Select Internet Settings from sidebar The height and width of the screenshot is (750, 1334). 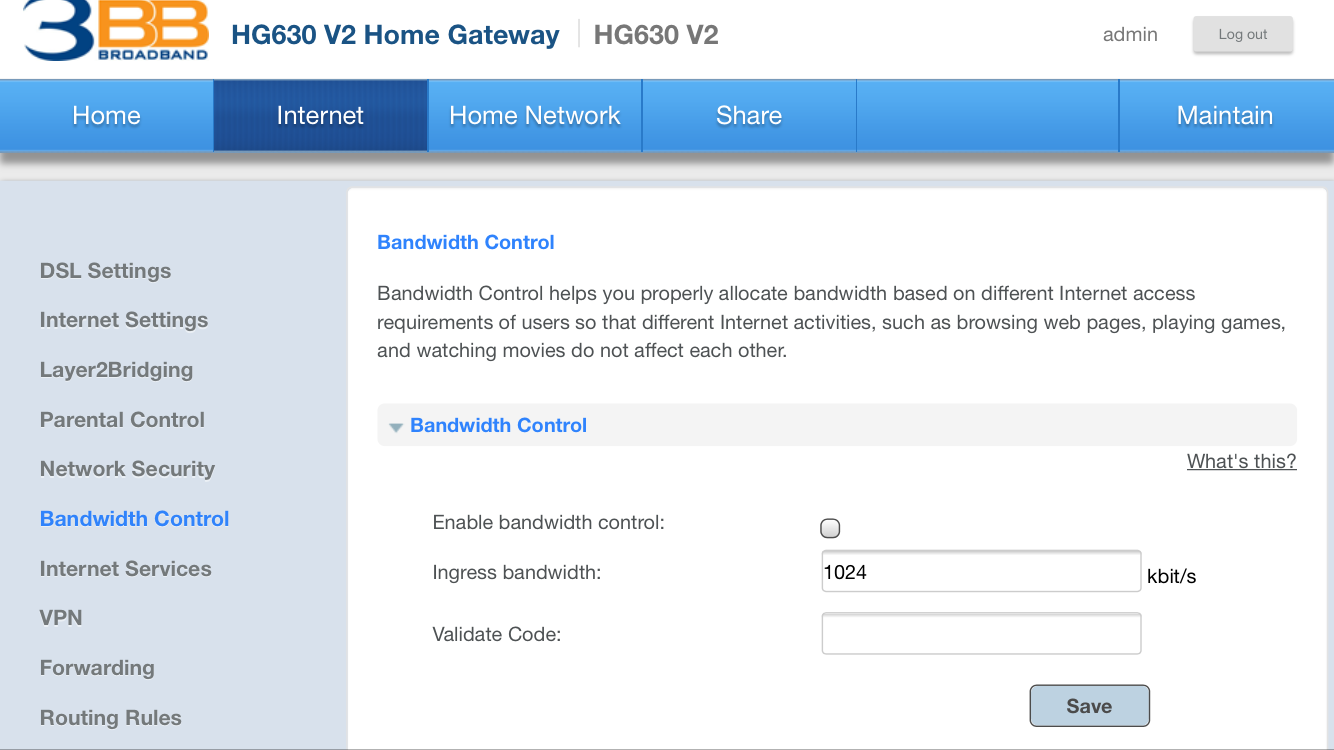[124, 320]
